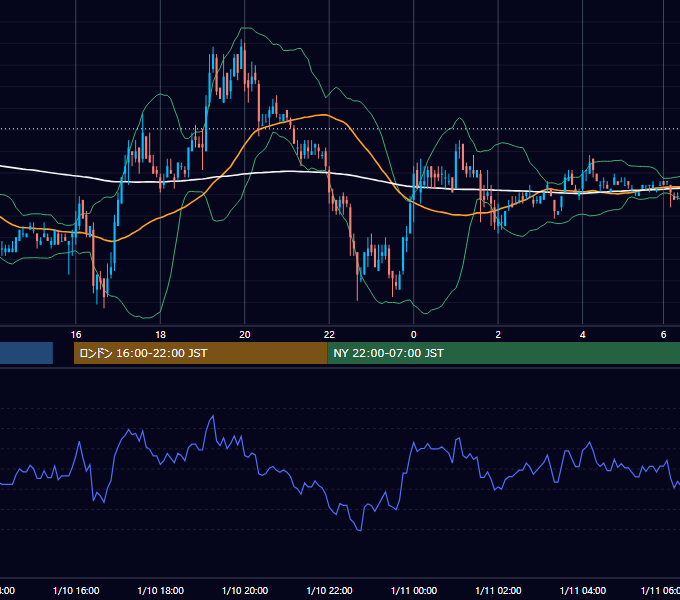Click the '1/11 04:00' label on the lower axis
Screen dimensions: 680x600
coord(582,591)
